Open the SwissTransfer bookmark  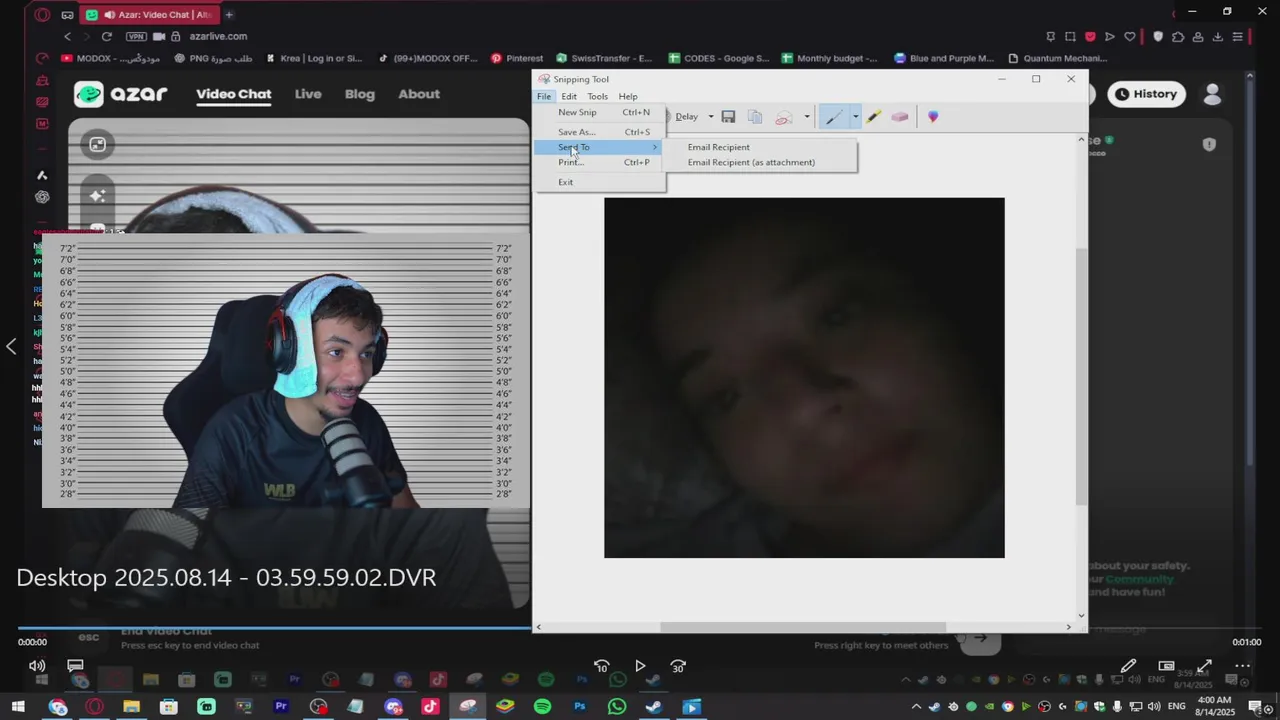(603, 58)
